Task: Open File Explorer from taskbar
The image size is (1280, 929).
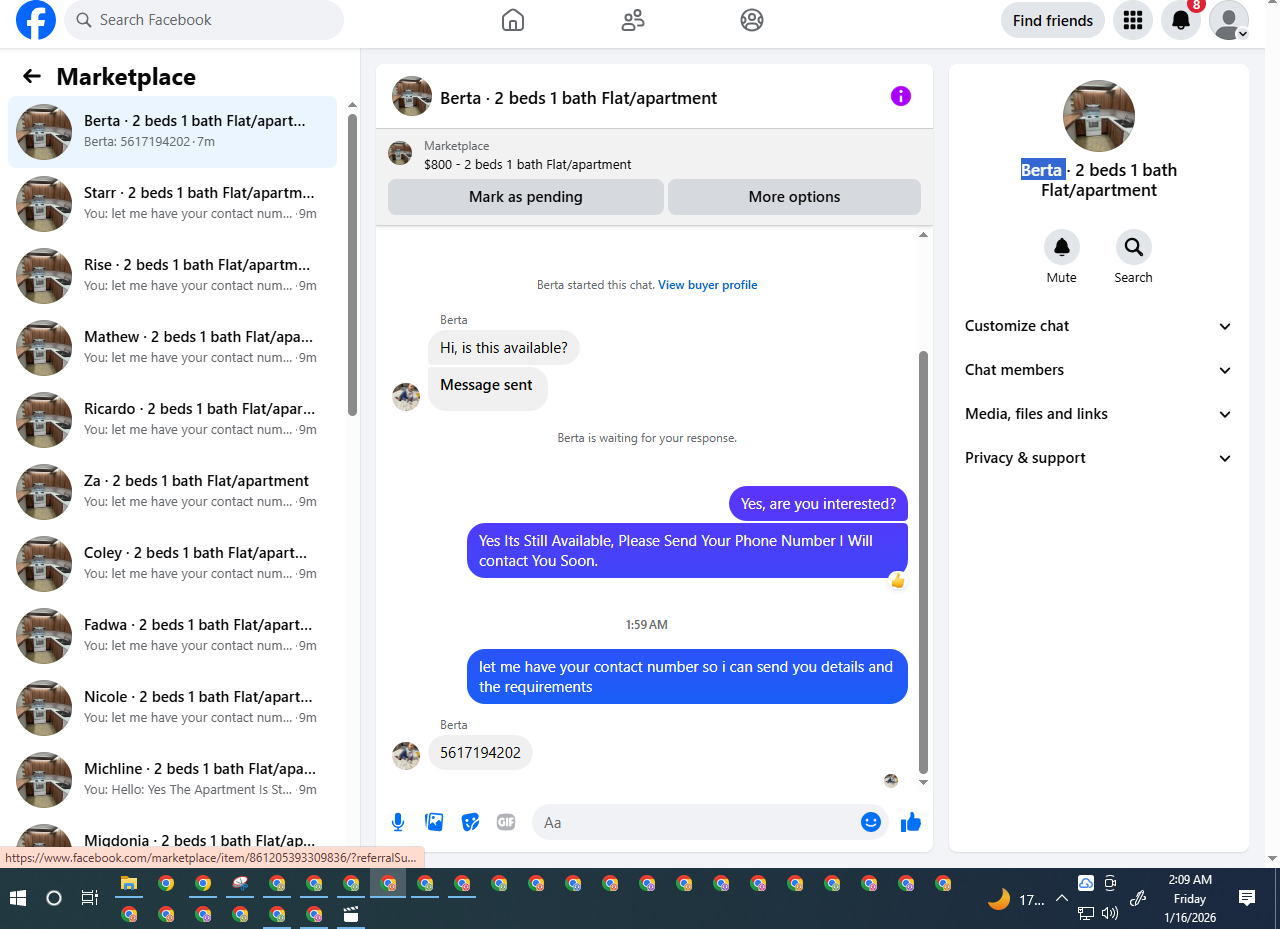Action: [129, 884]
